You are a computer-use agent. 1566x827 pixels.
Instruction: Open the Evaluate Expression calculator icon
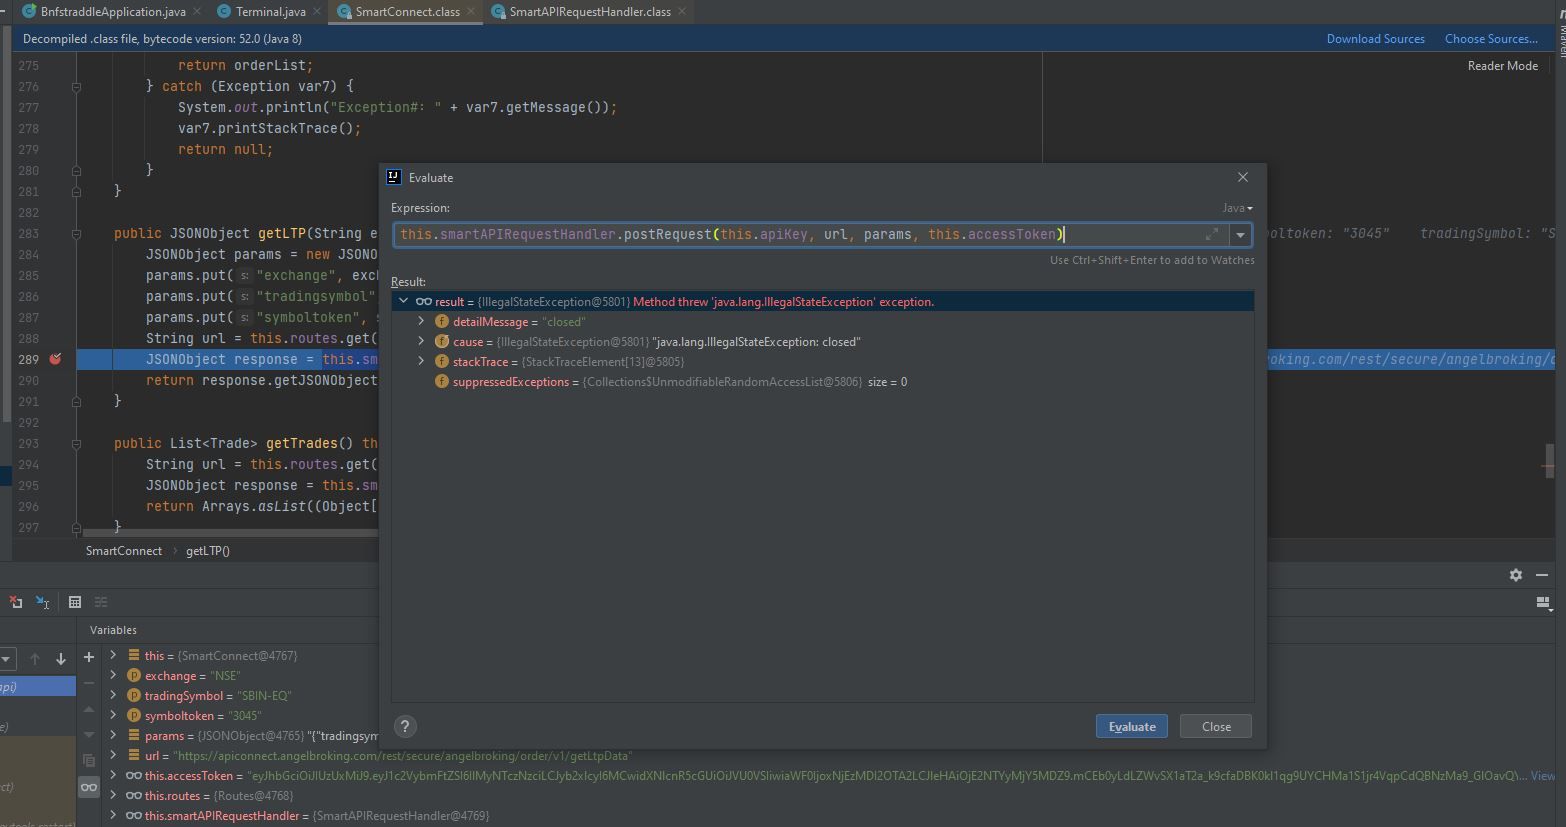[x=75, y=602]
